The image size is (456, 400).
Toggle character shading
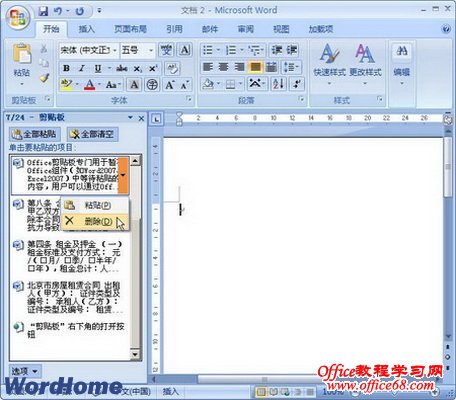pyautogui.click(x=134, y=85)
